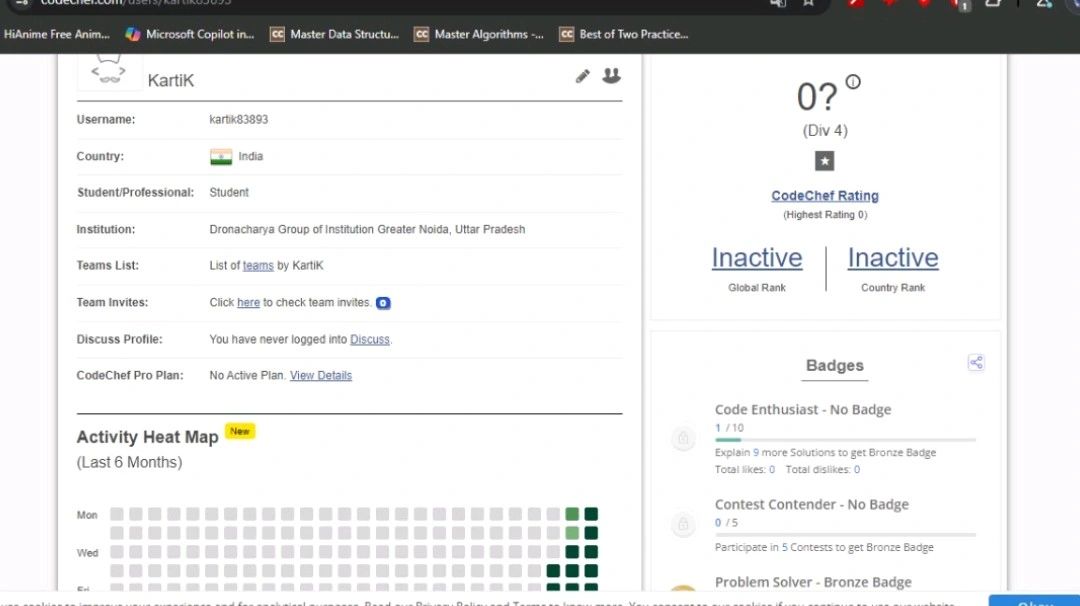Click View Details for CodeChef Pro Plan
Image resolution: width=1080 pixels, height=606 pixels.
pyautogui.click(x=321, y=376)
